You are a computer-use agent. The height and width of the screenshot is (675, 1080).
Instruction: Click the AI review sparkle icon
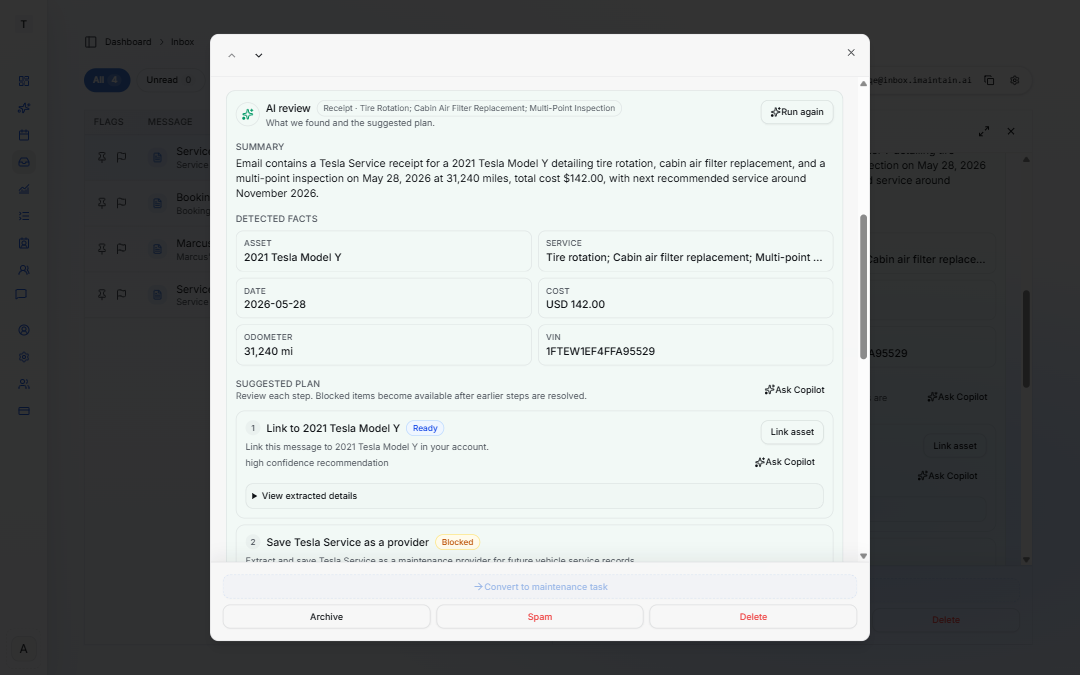coord(248,114)
